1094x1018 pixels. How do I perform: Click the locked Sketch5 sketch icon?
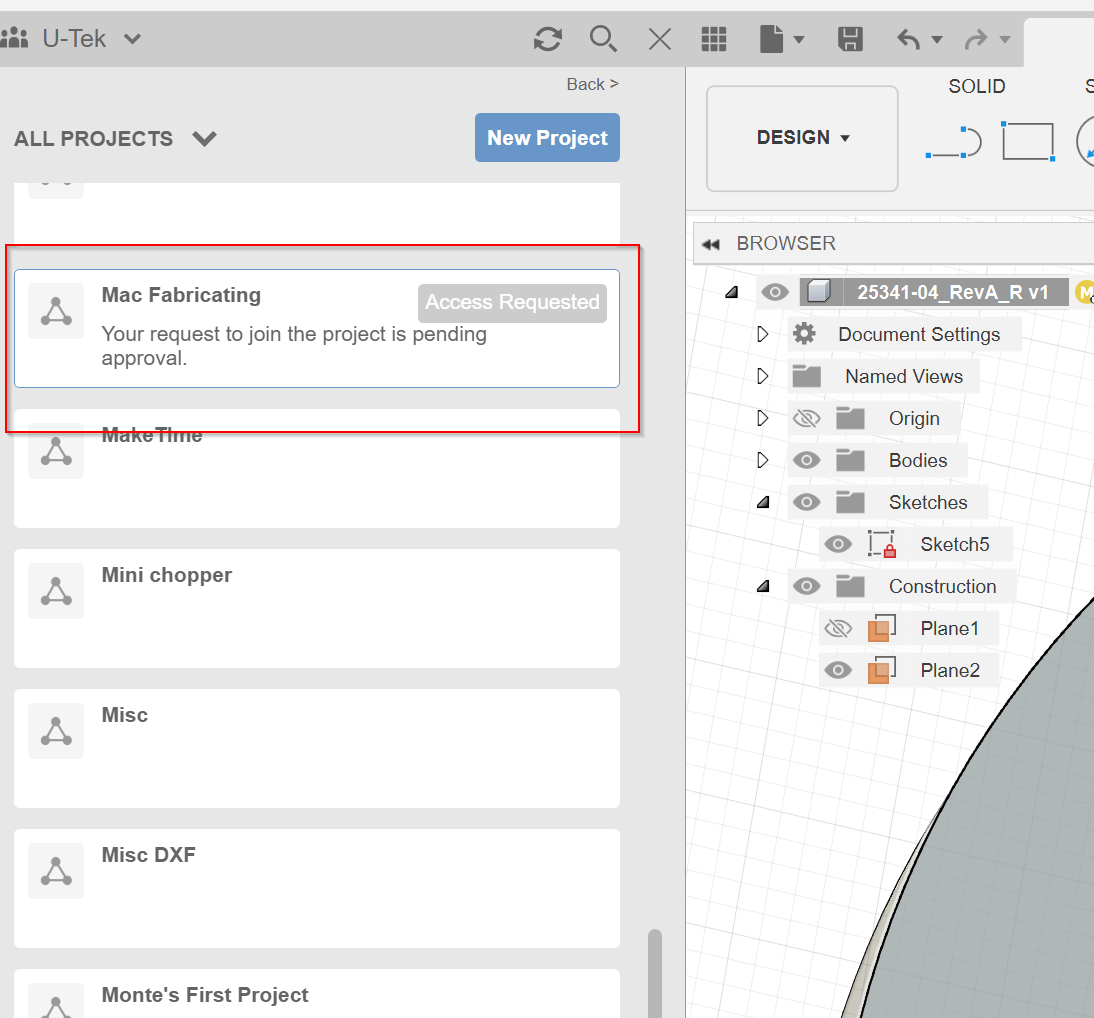882,544
